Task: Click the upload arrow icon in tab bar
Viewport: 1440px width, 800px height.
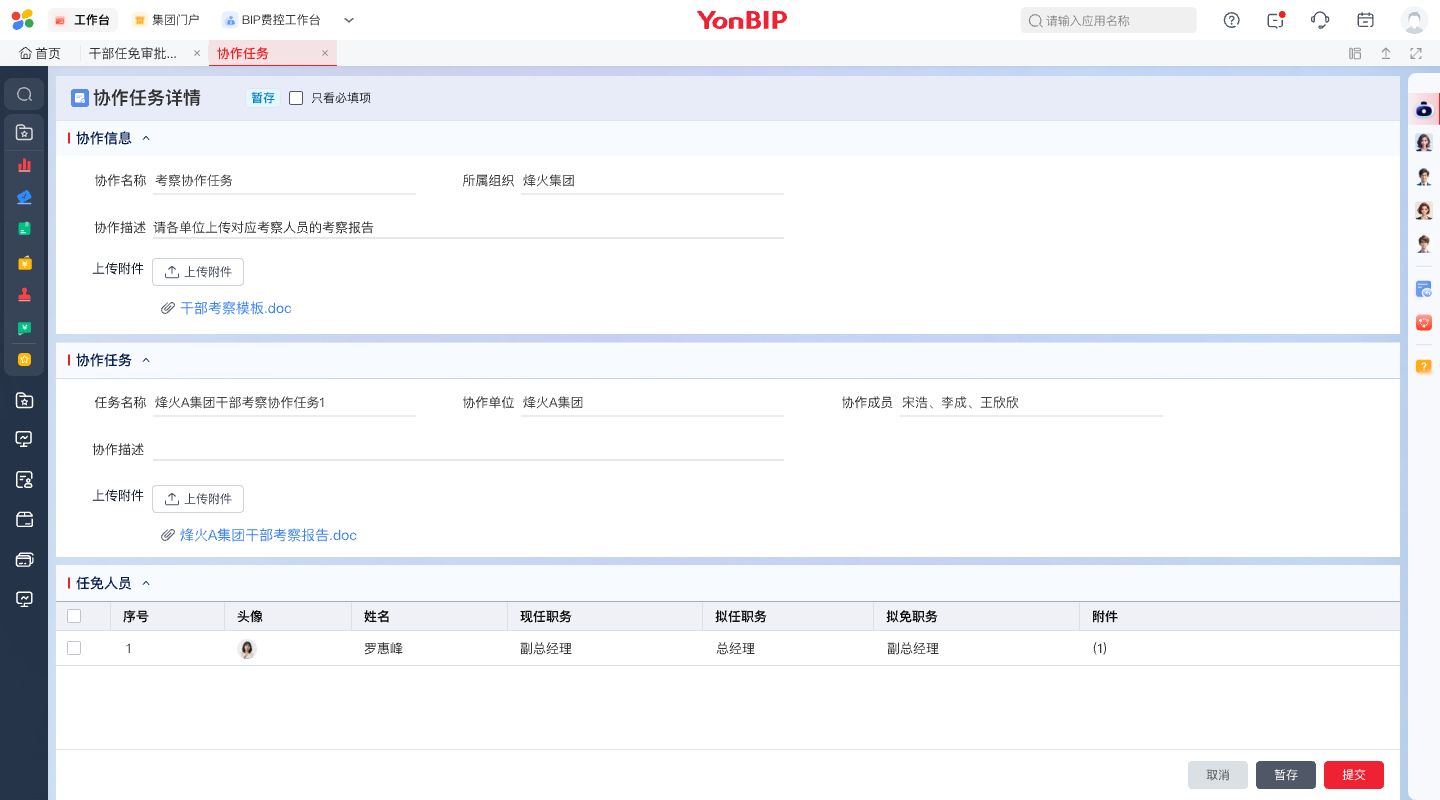Action: pos(1386,54)
